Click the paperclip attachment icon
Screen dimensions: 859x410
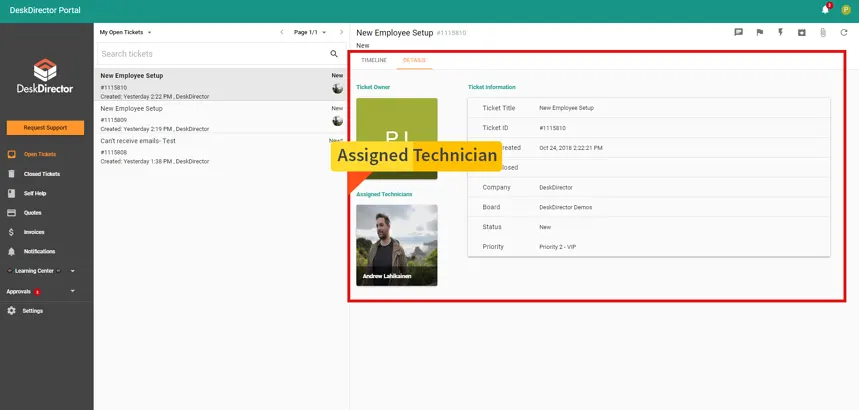[822, 32]
